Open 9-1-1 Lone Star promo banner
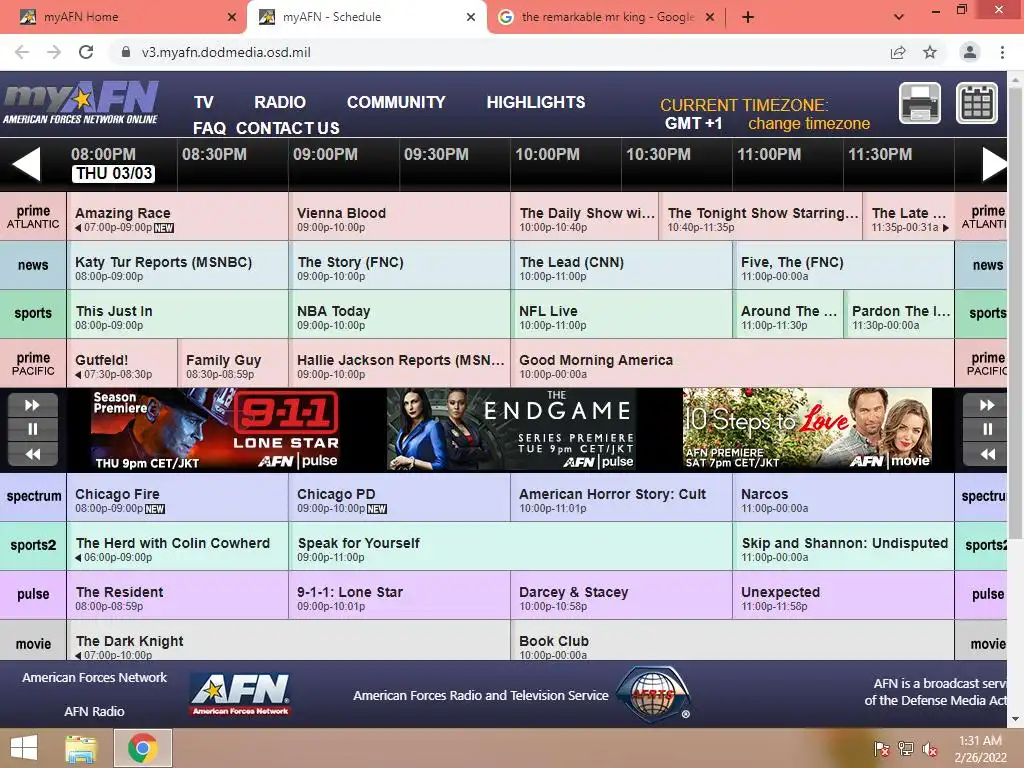This screenshot has width=1024, height=768. coord(215,430)
